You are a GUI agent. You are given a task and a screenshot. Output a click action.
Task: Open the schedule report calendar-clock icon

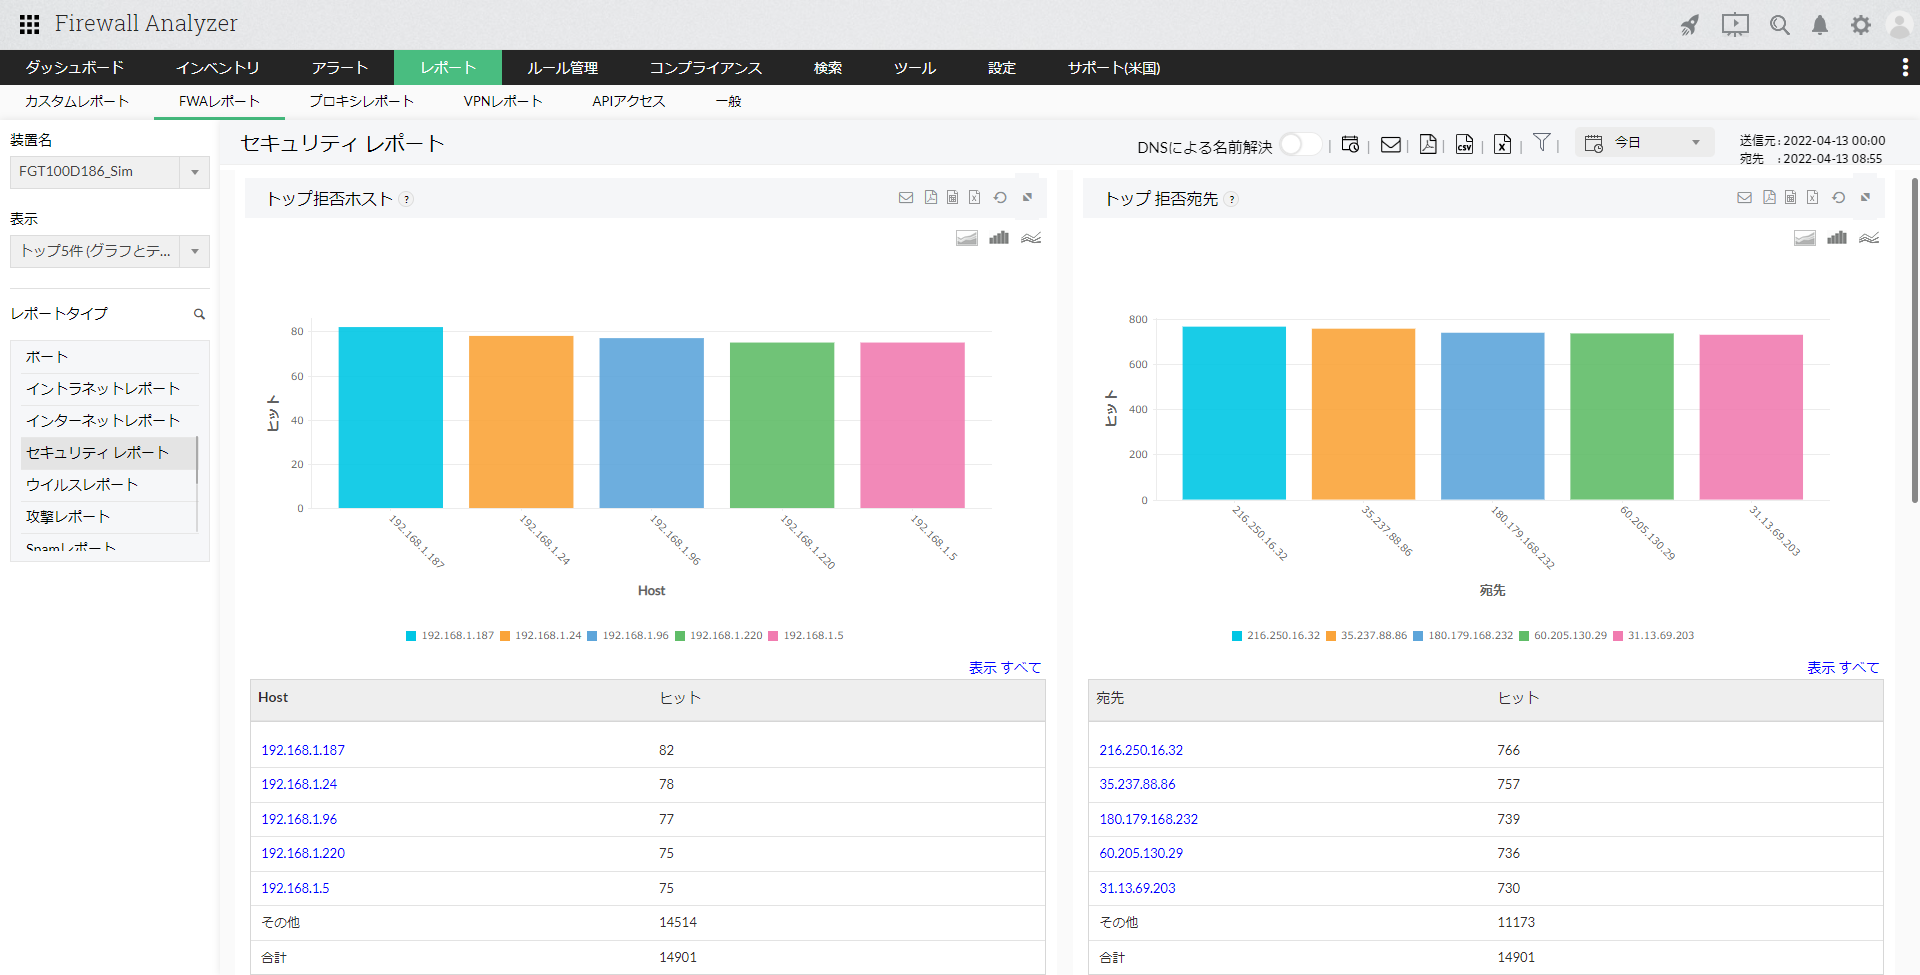pos(1350,144)
